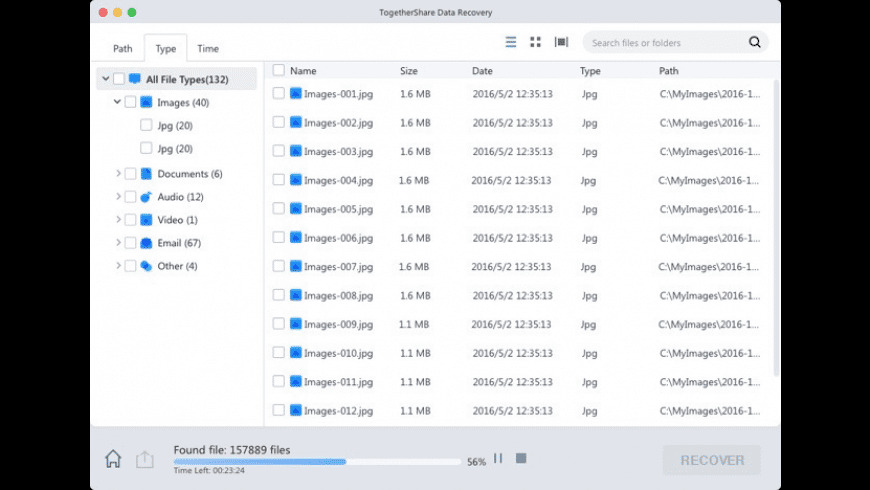This screenshot has width=870, height=490.
Task: Check the All File Types checkbox
Action: (x=118, y=79)
